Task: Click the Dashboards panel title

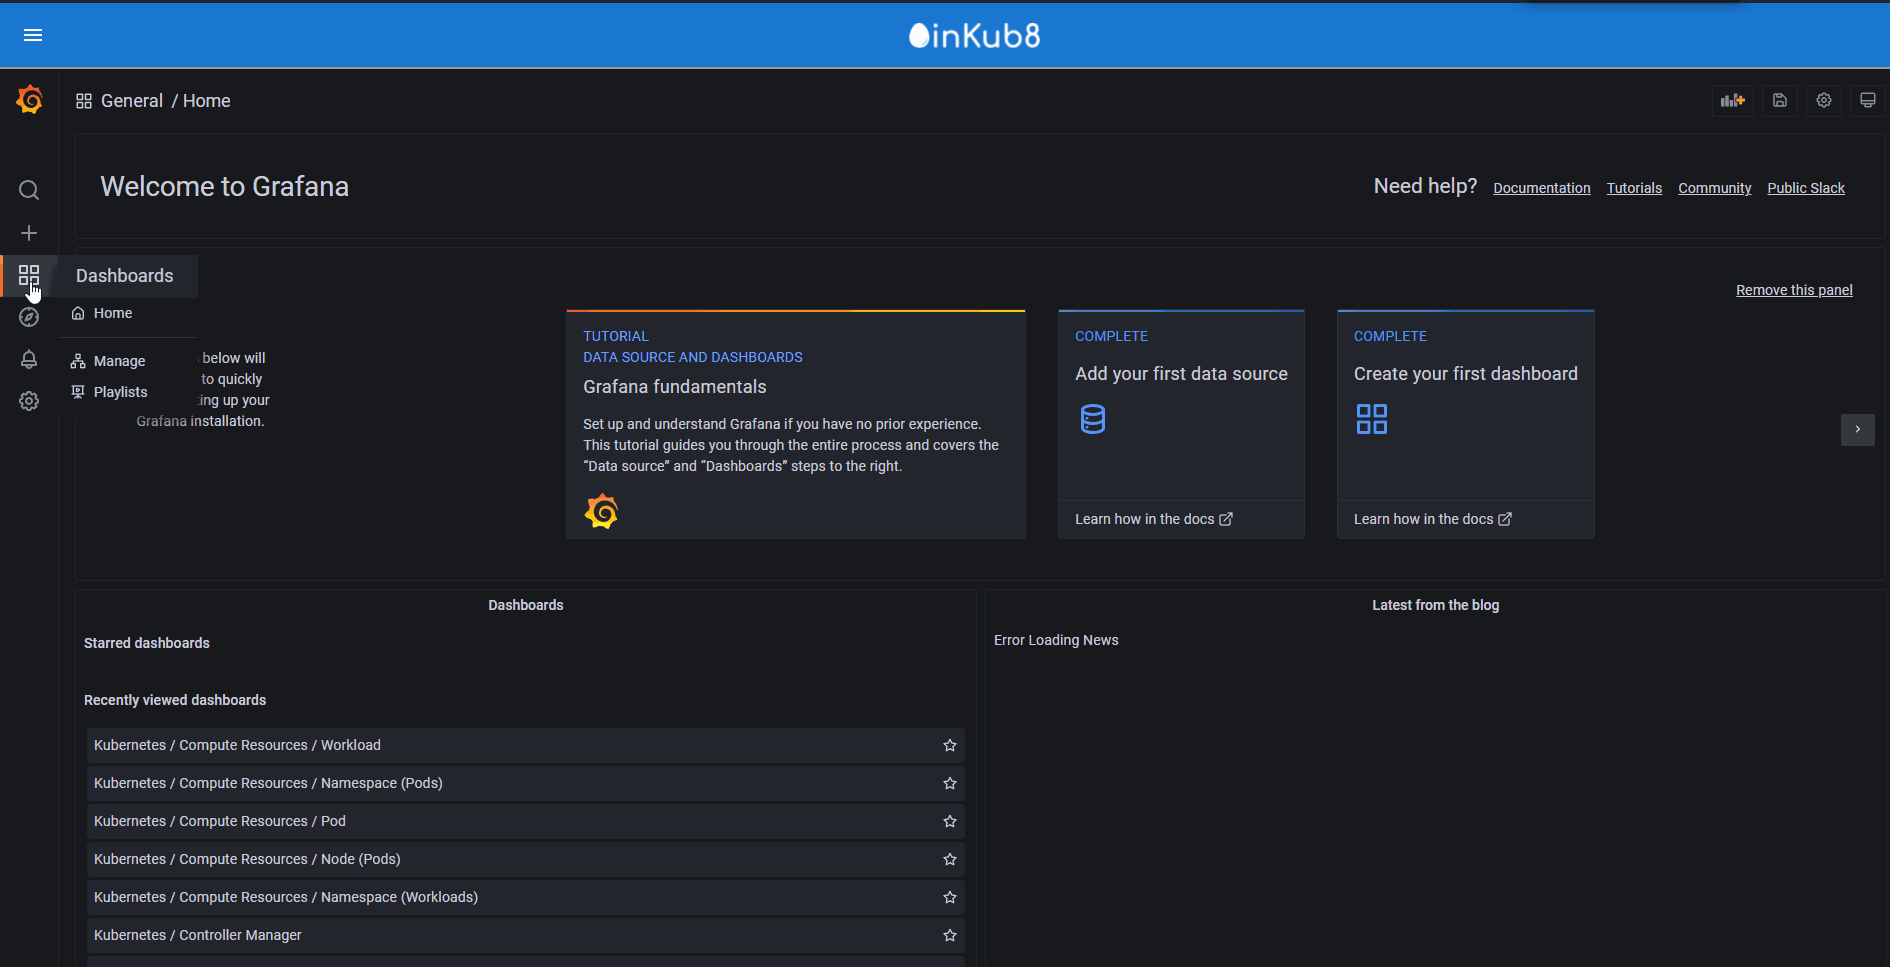Action: click(x=526, y=605)
